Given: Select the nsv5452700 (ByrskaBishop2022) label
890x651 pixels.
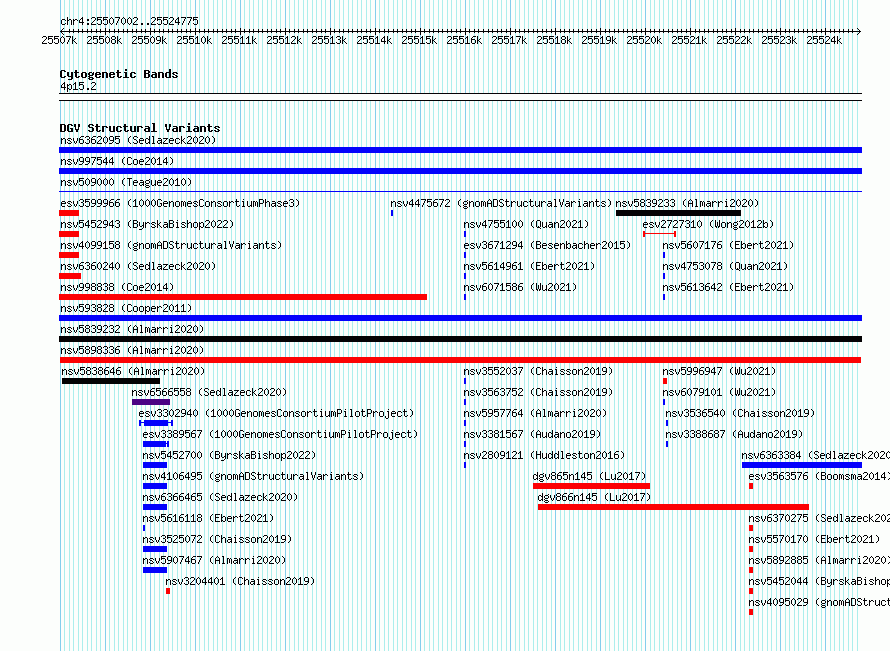Looking at the screenshot, I should [x=229, y=455].
